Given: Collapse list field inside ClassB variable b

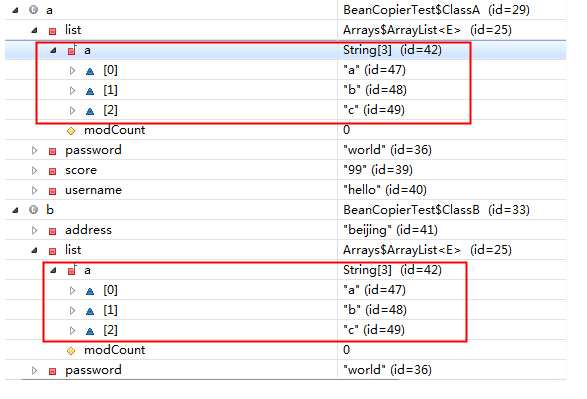Looking at the screenshot, I should point(34,250).
